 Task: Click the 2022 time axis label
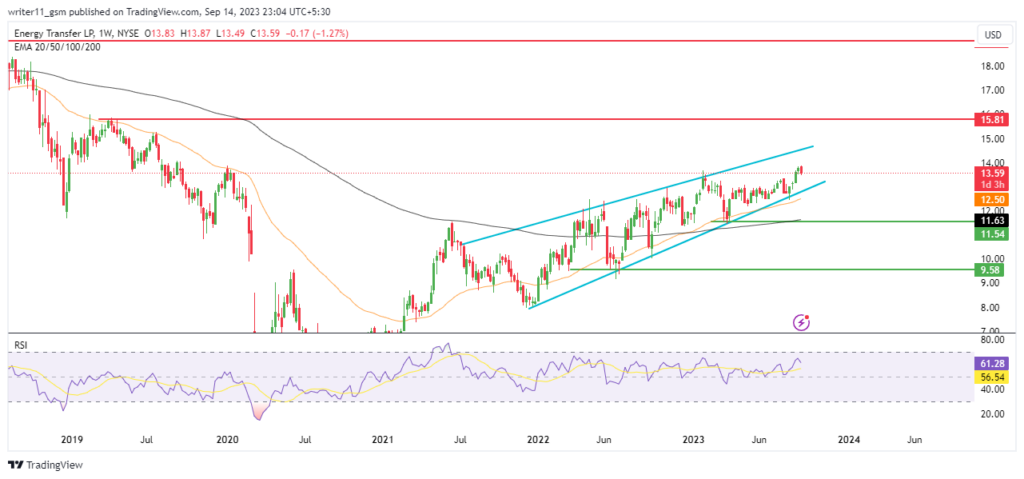537,440
